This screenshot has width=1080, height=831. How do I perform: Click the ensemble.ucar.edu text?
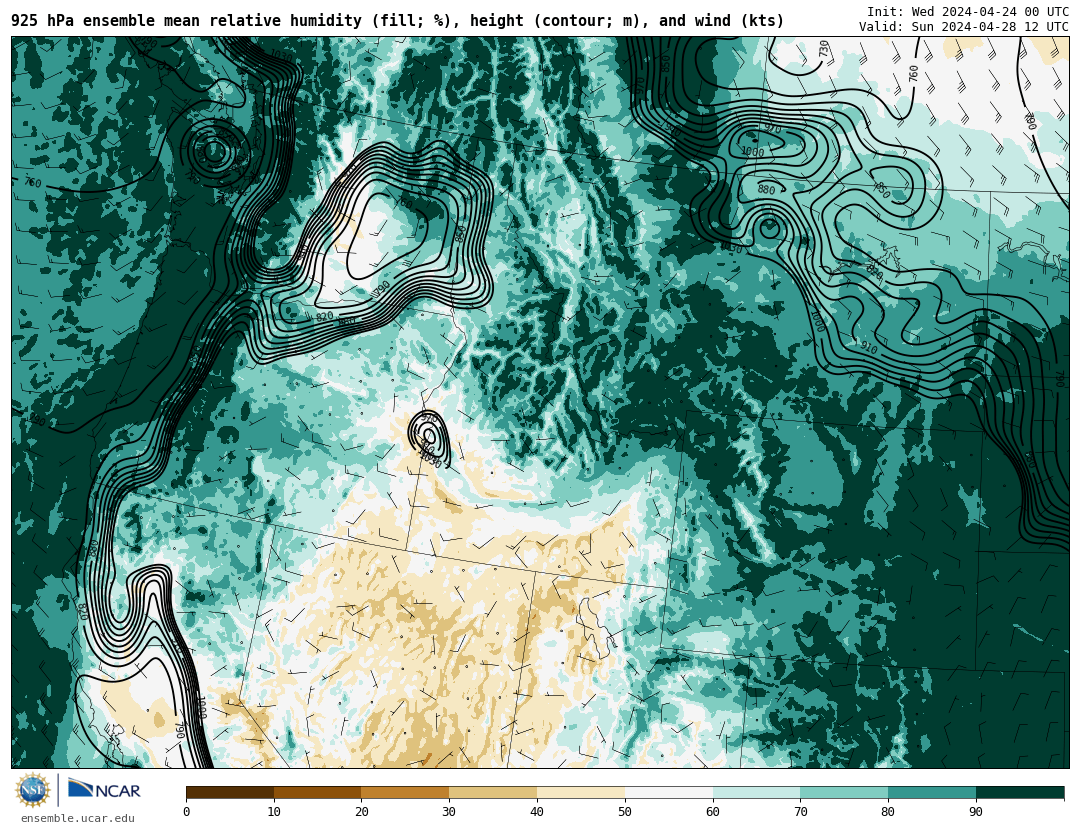point(78,819)
